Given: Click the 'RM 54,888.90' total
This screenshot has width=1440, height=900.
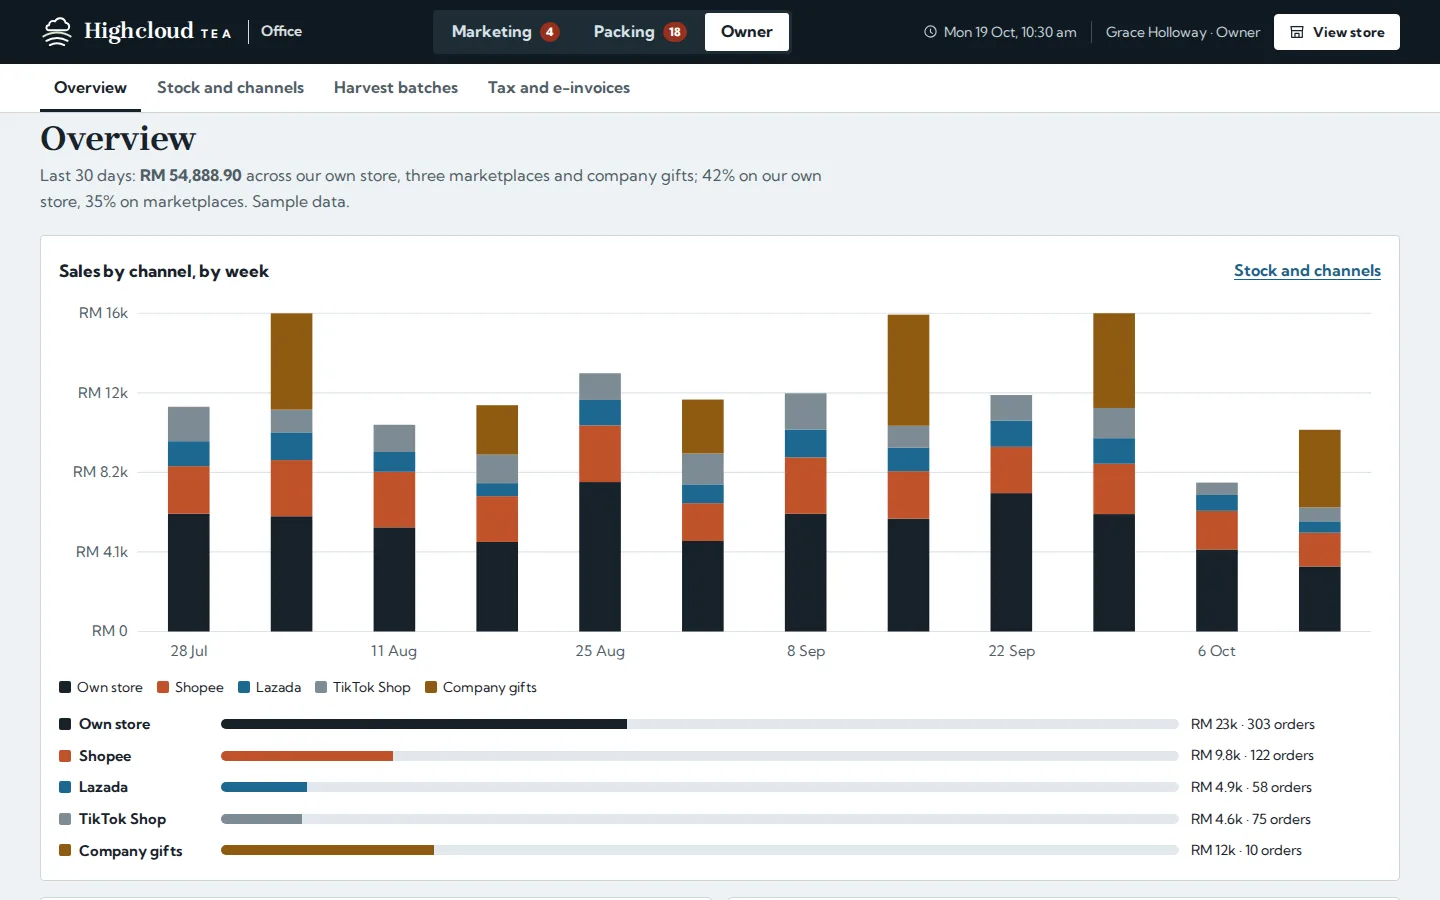Looking at the screenshot, I should [190, 175].
